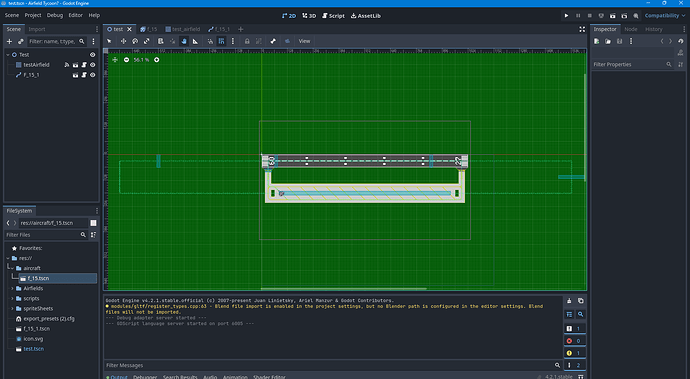The image size is (690, 379).
Task: Switch to the test_airfield scene tab
Action: [183, 29]
